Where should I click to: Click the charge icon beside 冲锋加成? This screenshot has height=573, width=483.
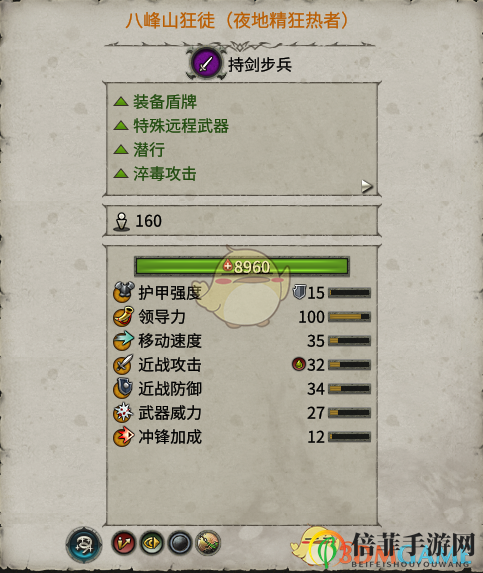(x=123, y=437)
